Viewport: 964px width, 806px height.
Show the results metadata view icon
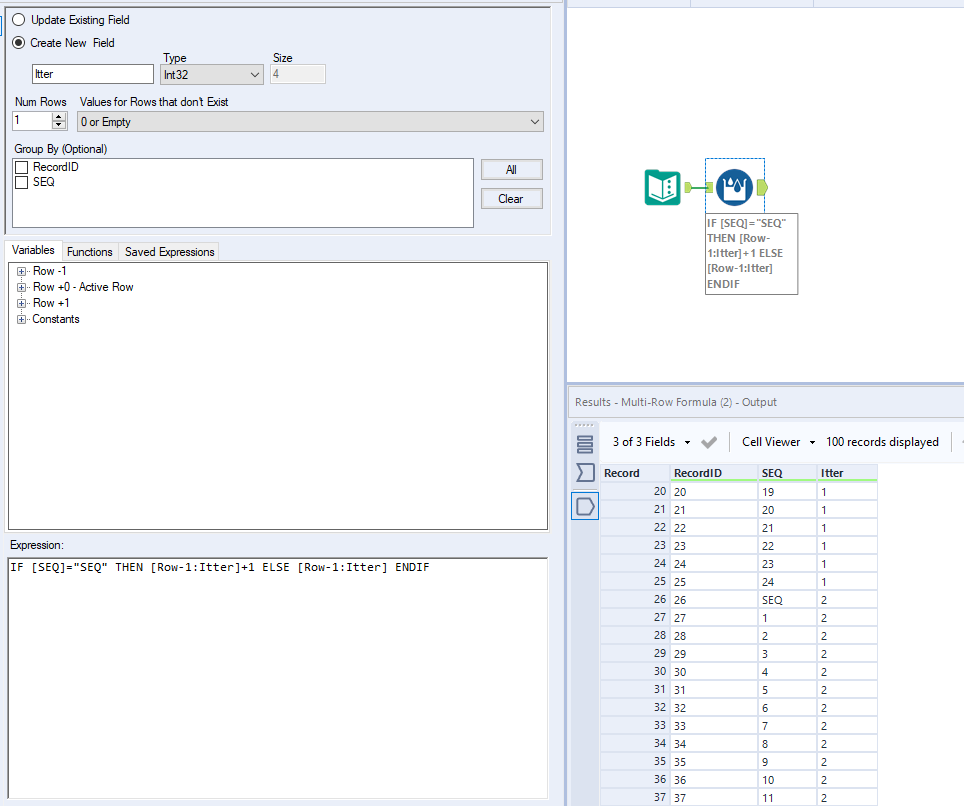(585, 443)
